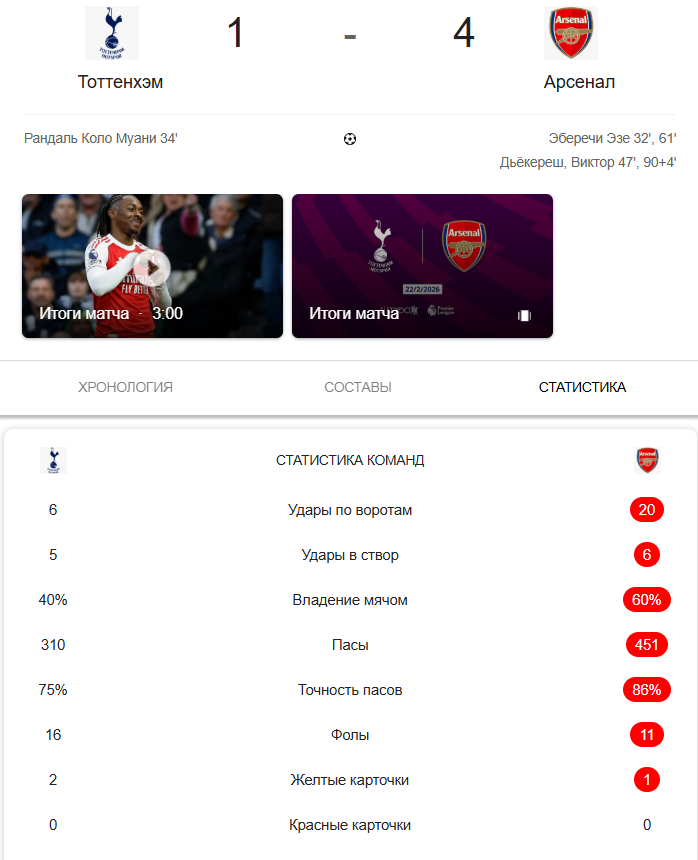
Task: Open the Итоги матча 3:00 video thumbnail
Action: click(x=152, y=266)
